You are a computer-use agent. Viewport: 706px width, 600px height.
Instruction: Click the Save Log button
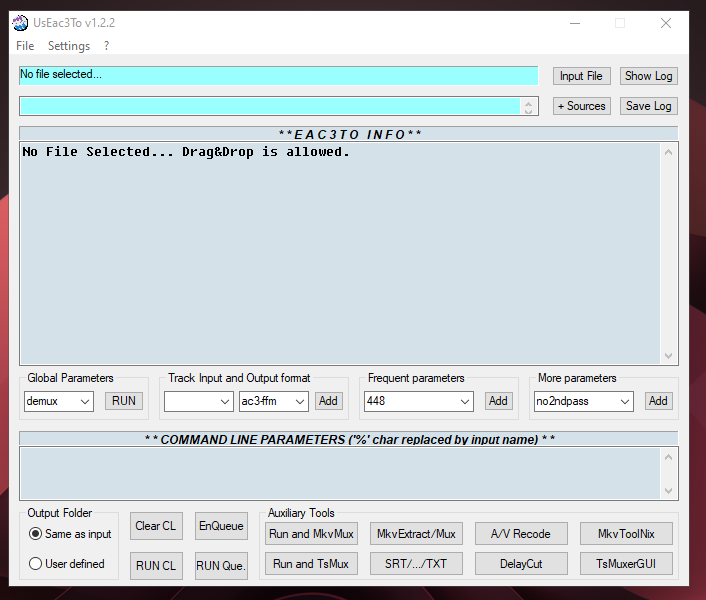(648, 106)
